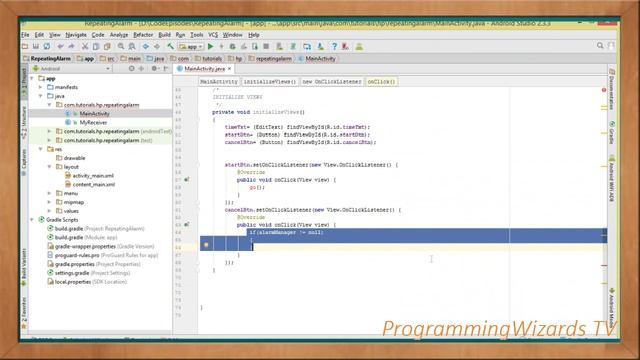Collapse the res folder
Viewport: 640px width, 360px height.
(x=41, y=149)
